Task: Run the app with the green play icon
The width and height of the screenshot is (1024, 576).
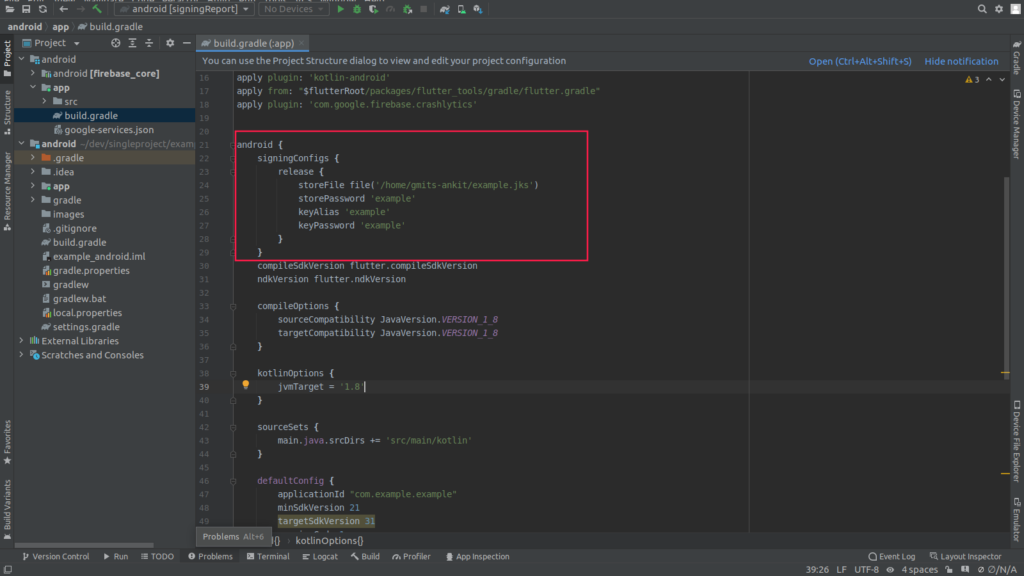Action: pyautogui.click(x=341, y=8)
